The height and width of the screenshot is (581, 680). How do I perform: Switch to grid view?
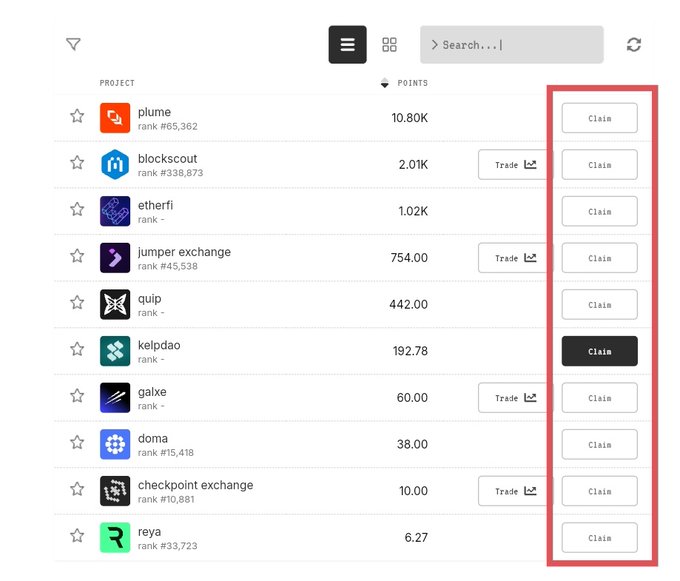click(389, 45)
